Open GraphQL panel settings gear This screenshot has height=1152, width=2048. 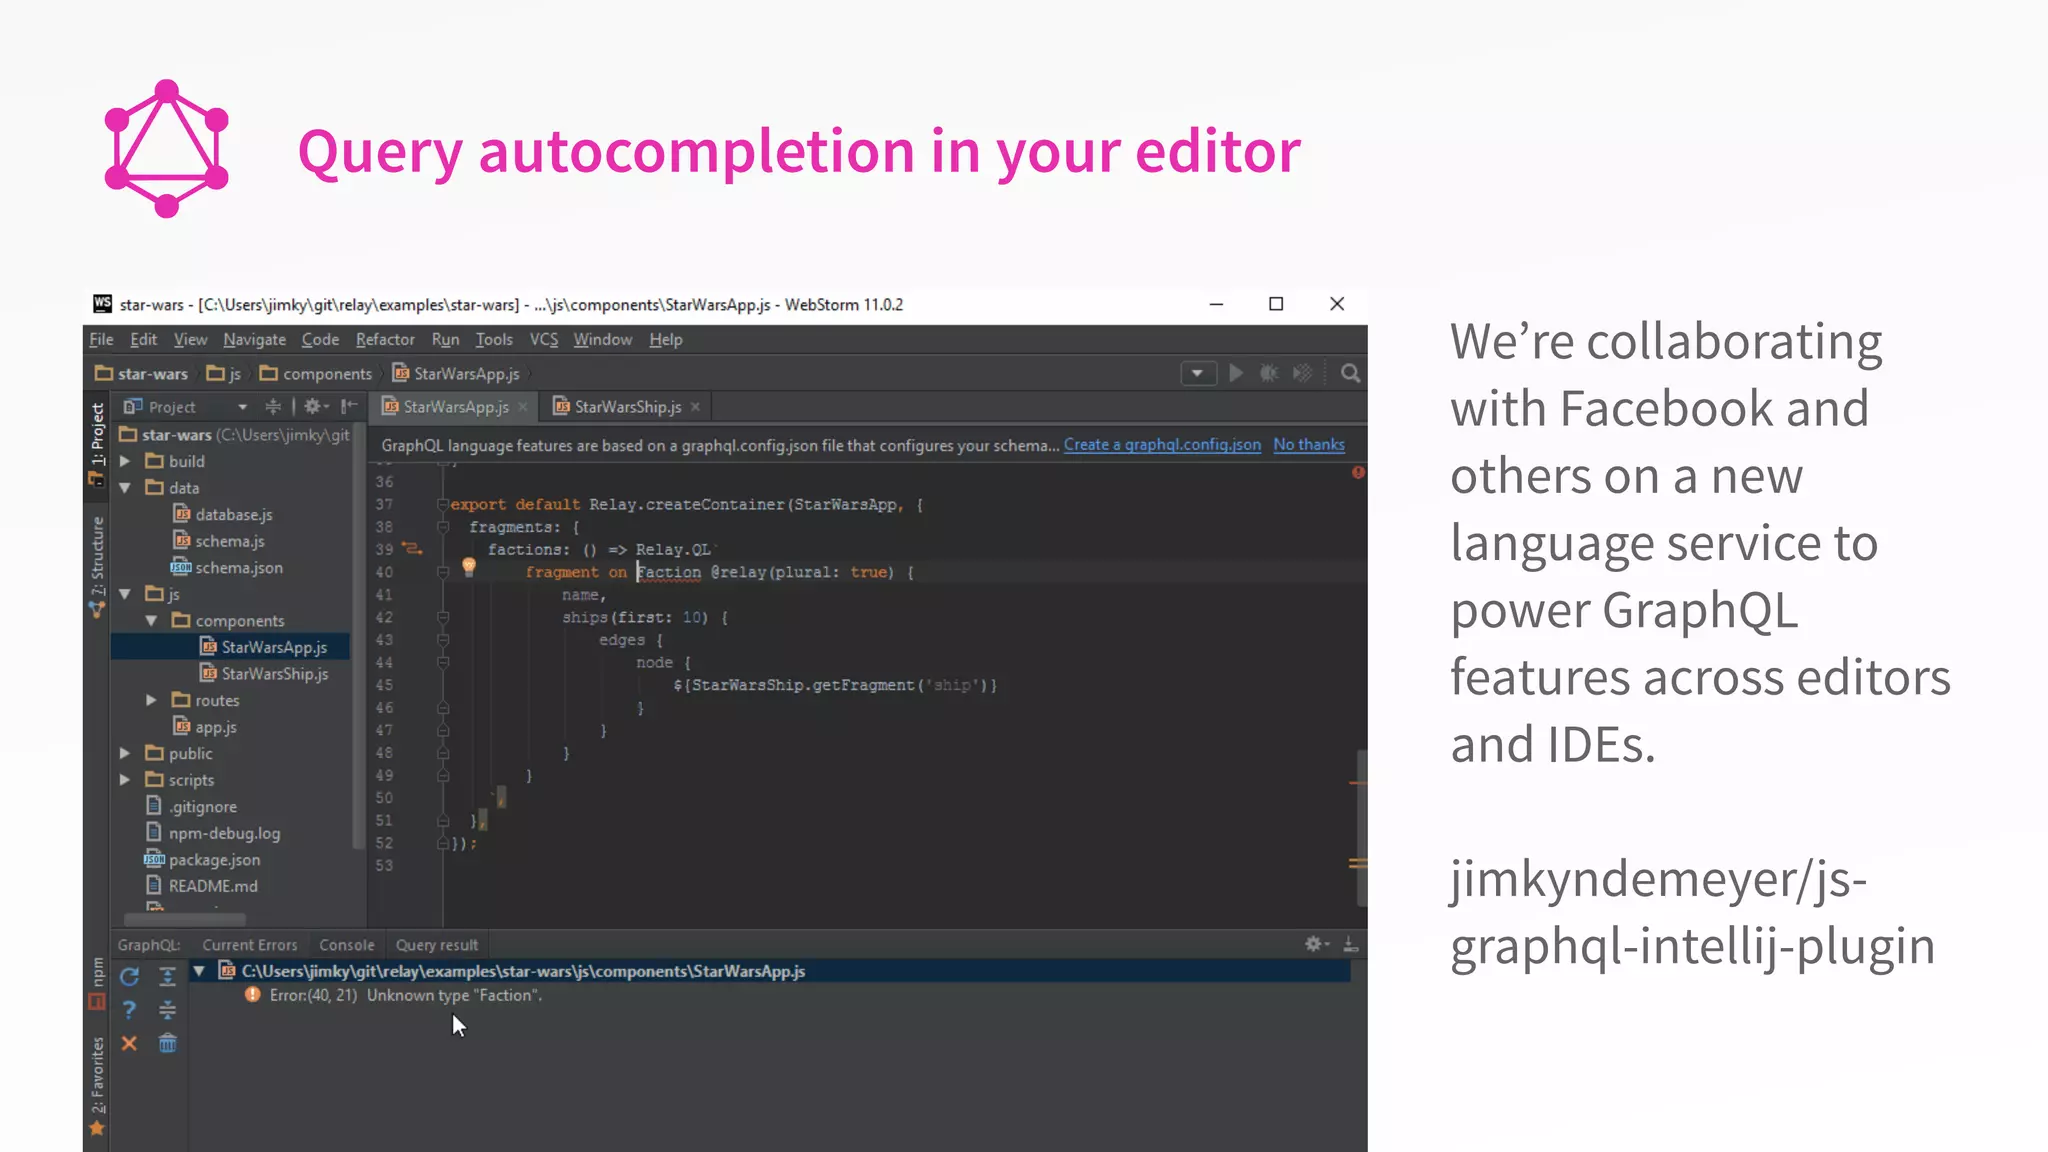[x=1317, y=944]
